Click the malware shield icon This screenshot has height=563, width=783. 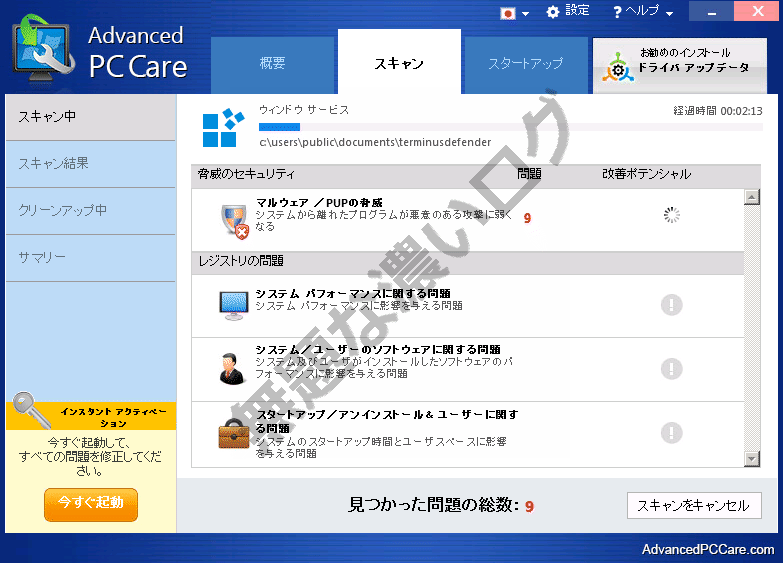(235, 221)
